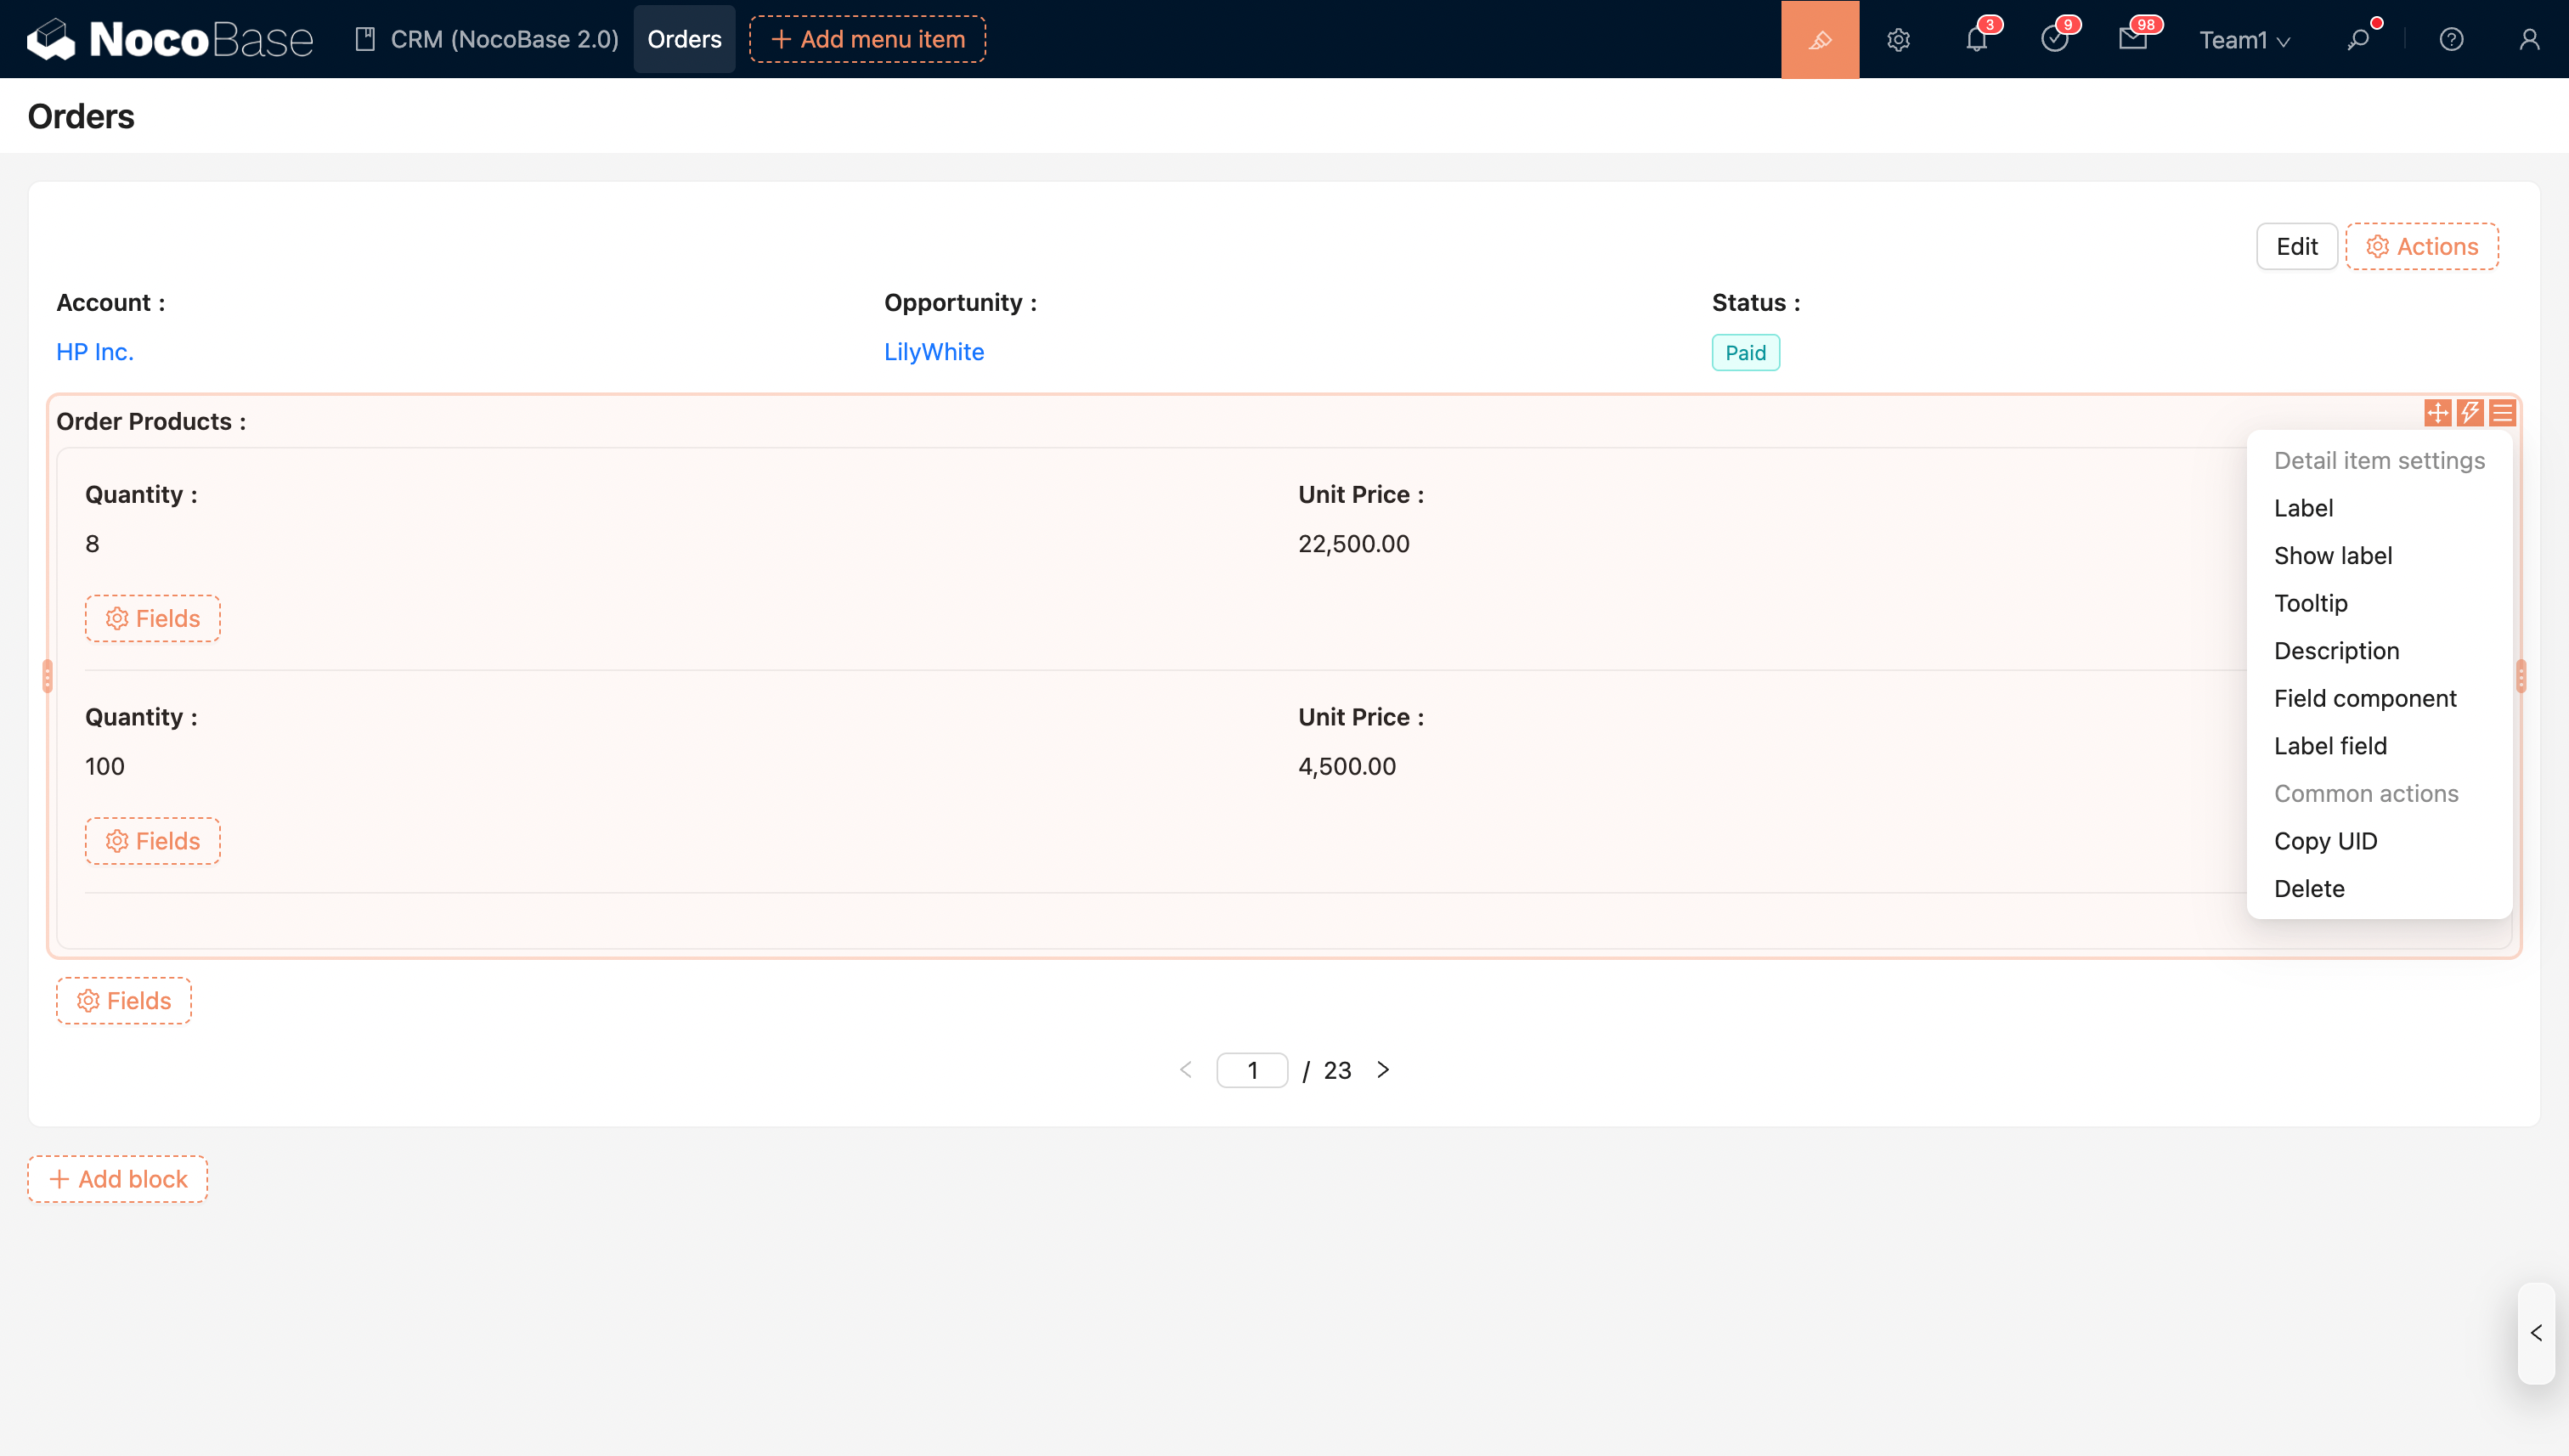The width and height of the screenshot is (2569, 1456).
Task: Open the mail inbox icon with 98 badge
Action: (x=2132, y=39)
